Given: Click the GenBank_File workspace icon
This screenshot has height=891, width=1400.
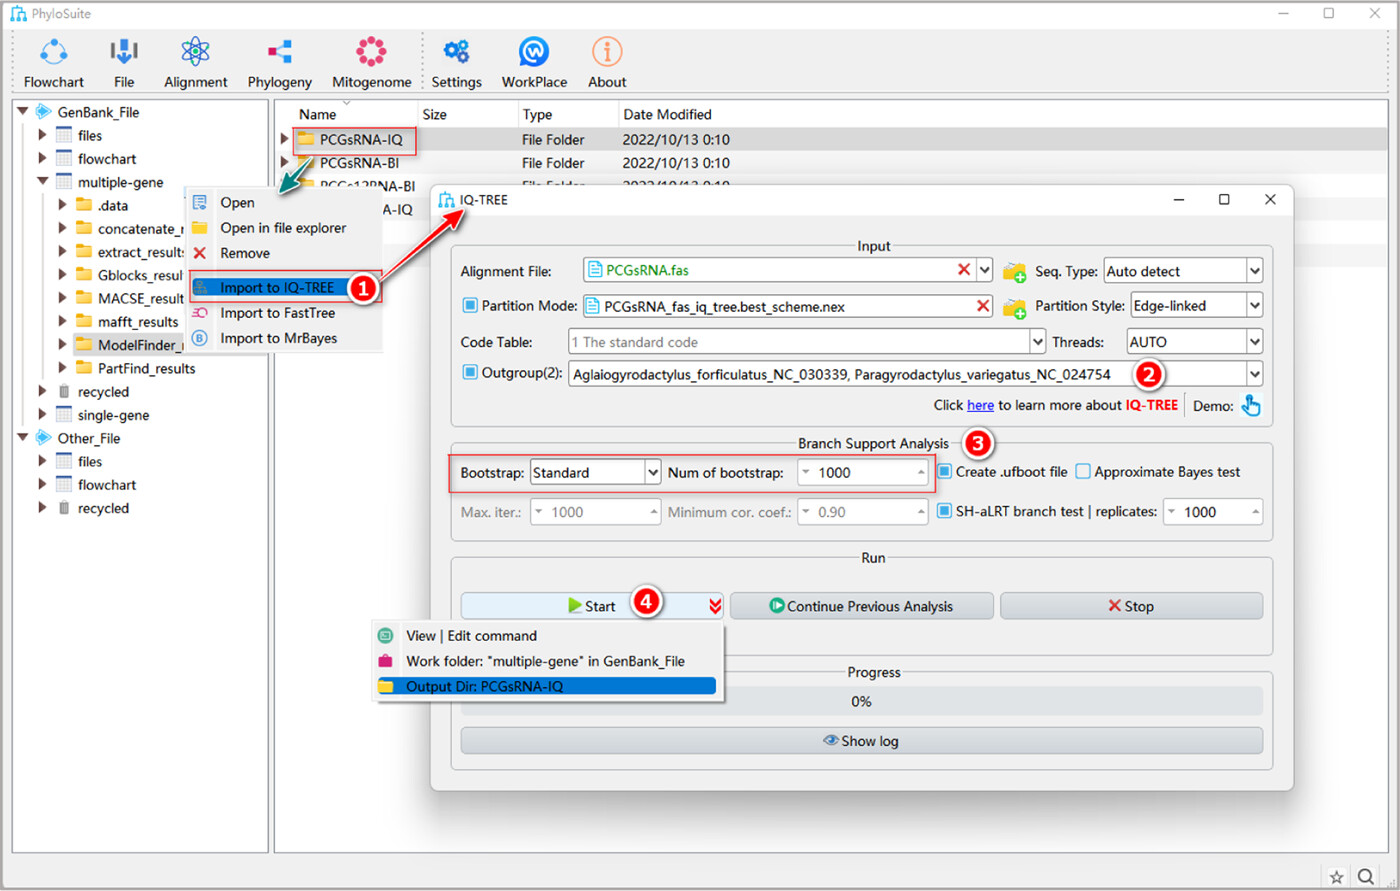Looking at the screenshot, I should point(43,112).
